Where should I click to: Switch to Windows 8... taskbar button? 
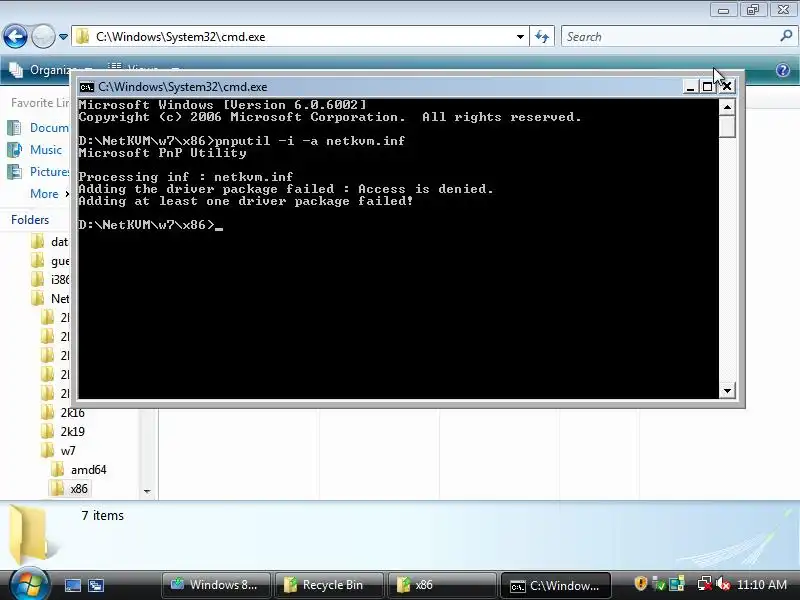coord(216,585)
